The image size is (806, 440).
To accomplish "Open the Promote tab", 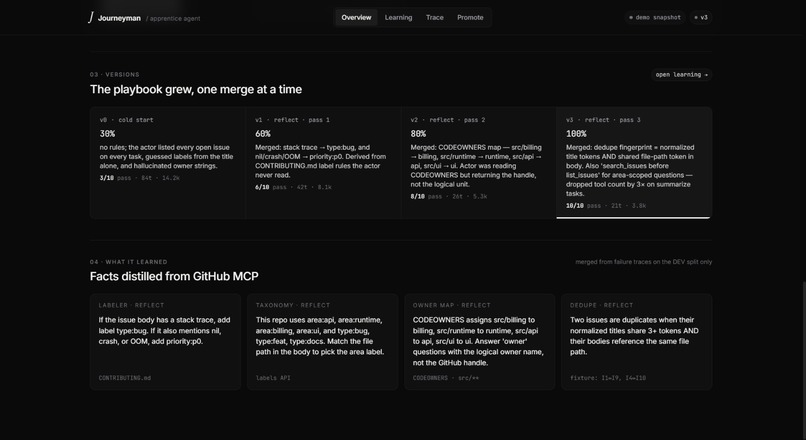I will [470, 17].
